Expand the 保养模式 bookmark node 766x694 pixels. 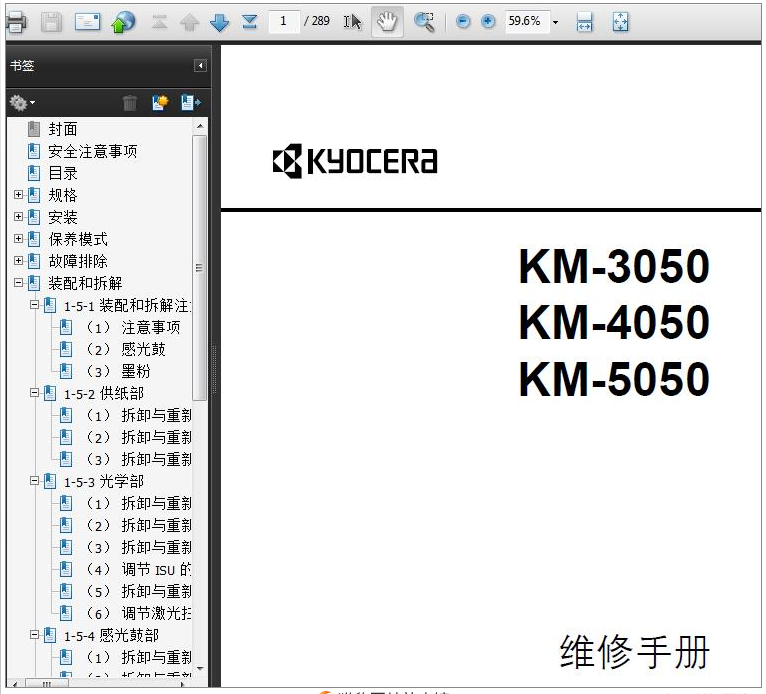pos(19,239)
